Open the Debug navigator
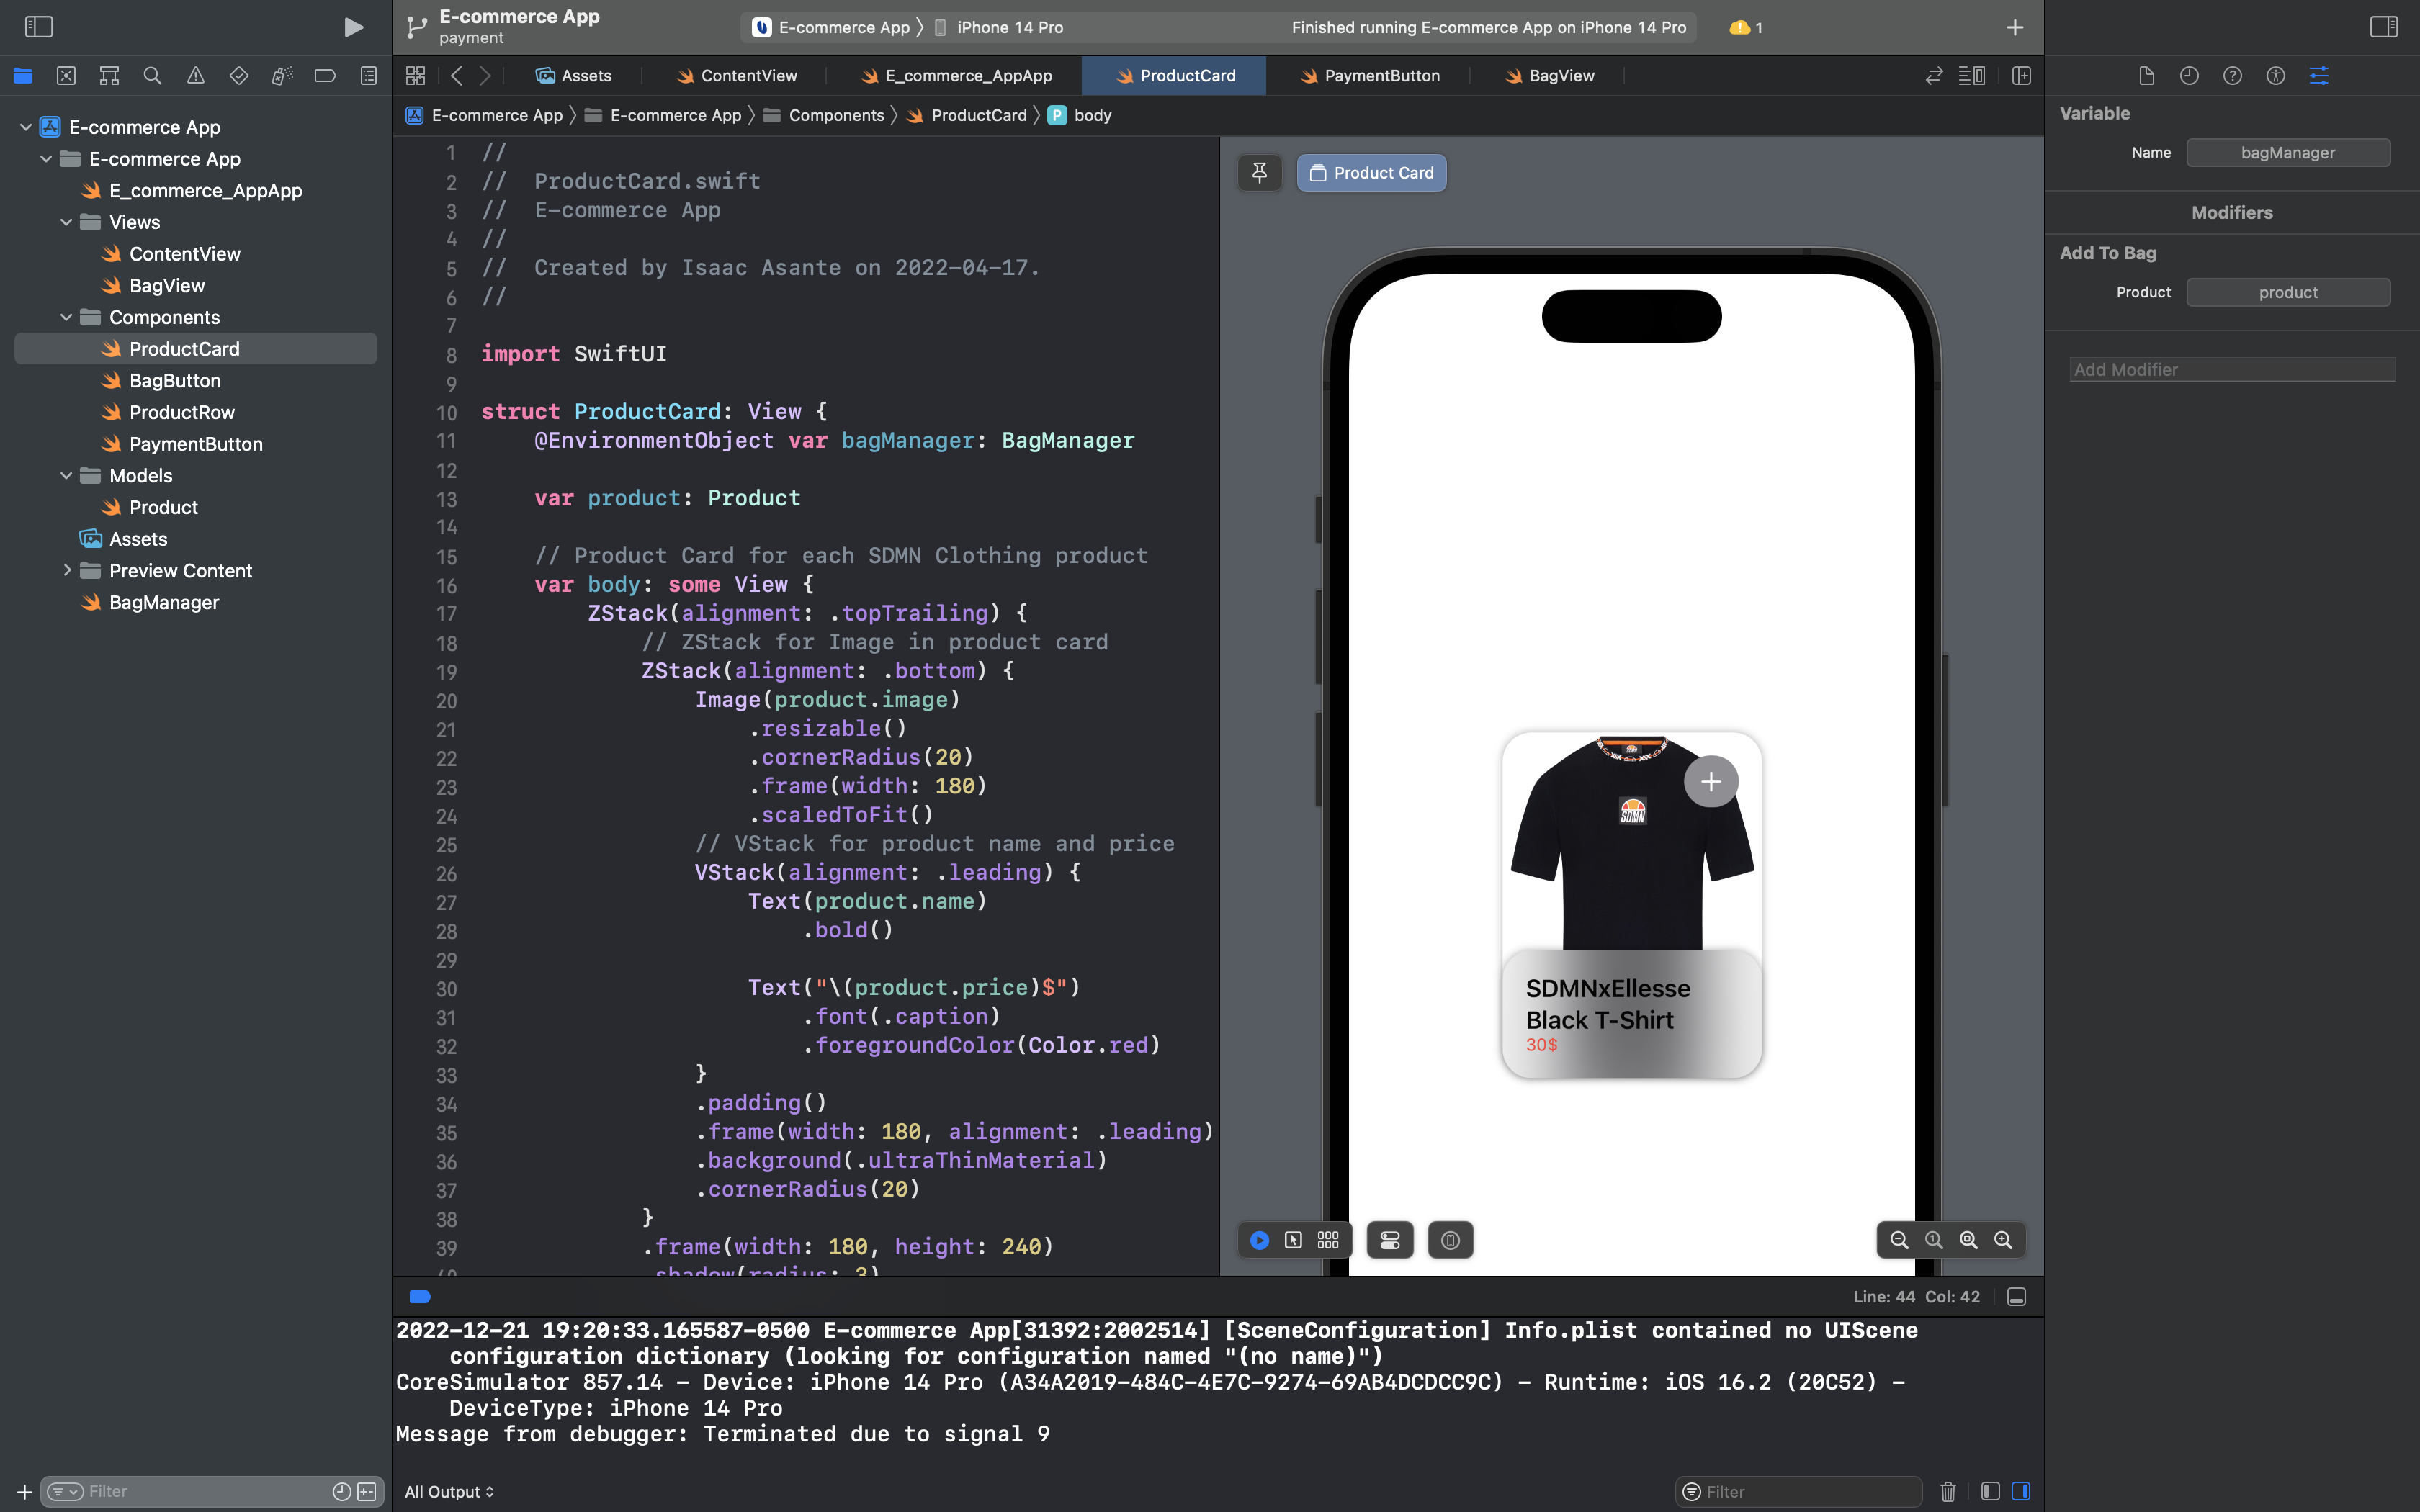The image size is (2420, 1512). point(282,76)
